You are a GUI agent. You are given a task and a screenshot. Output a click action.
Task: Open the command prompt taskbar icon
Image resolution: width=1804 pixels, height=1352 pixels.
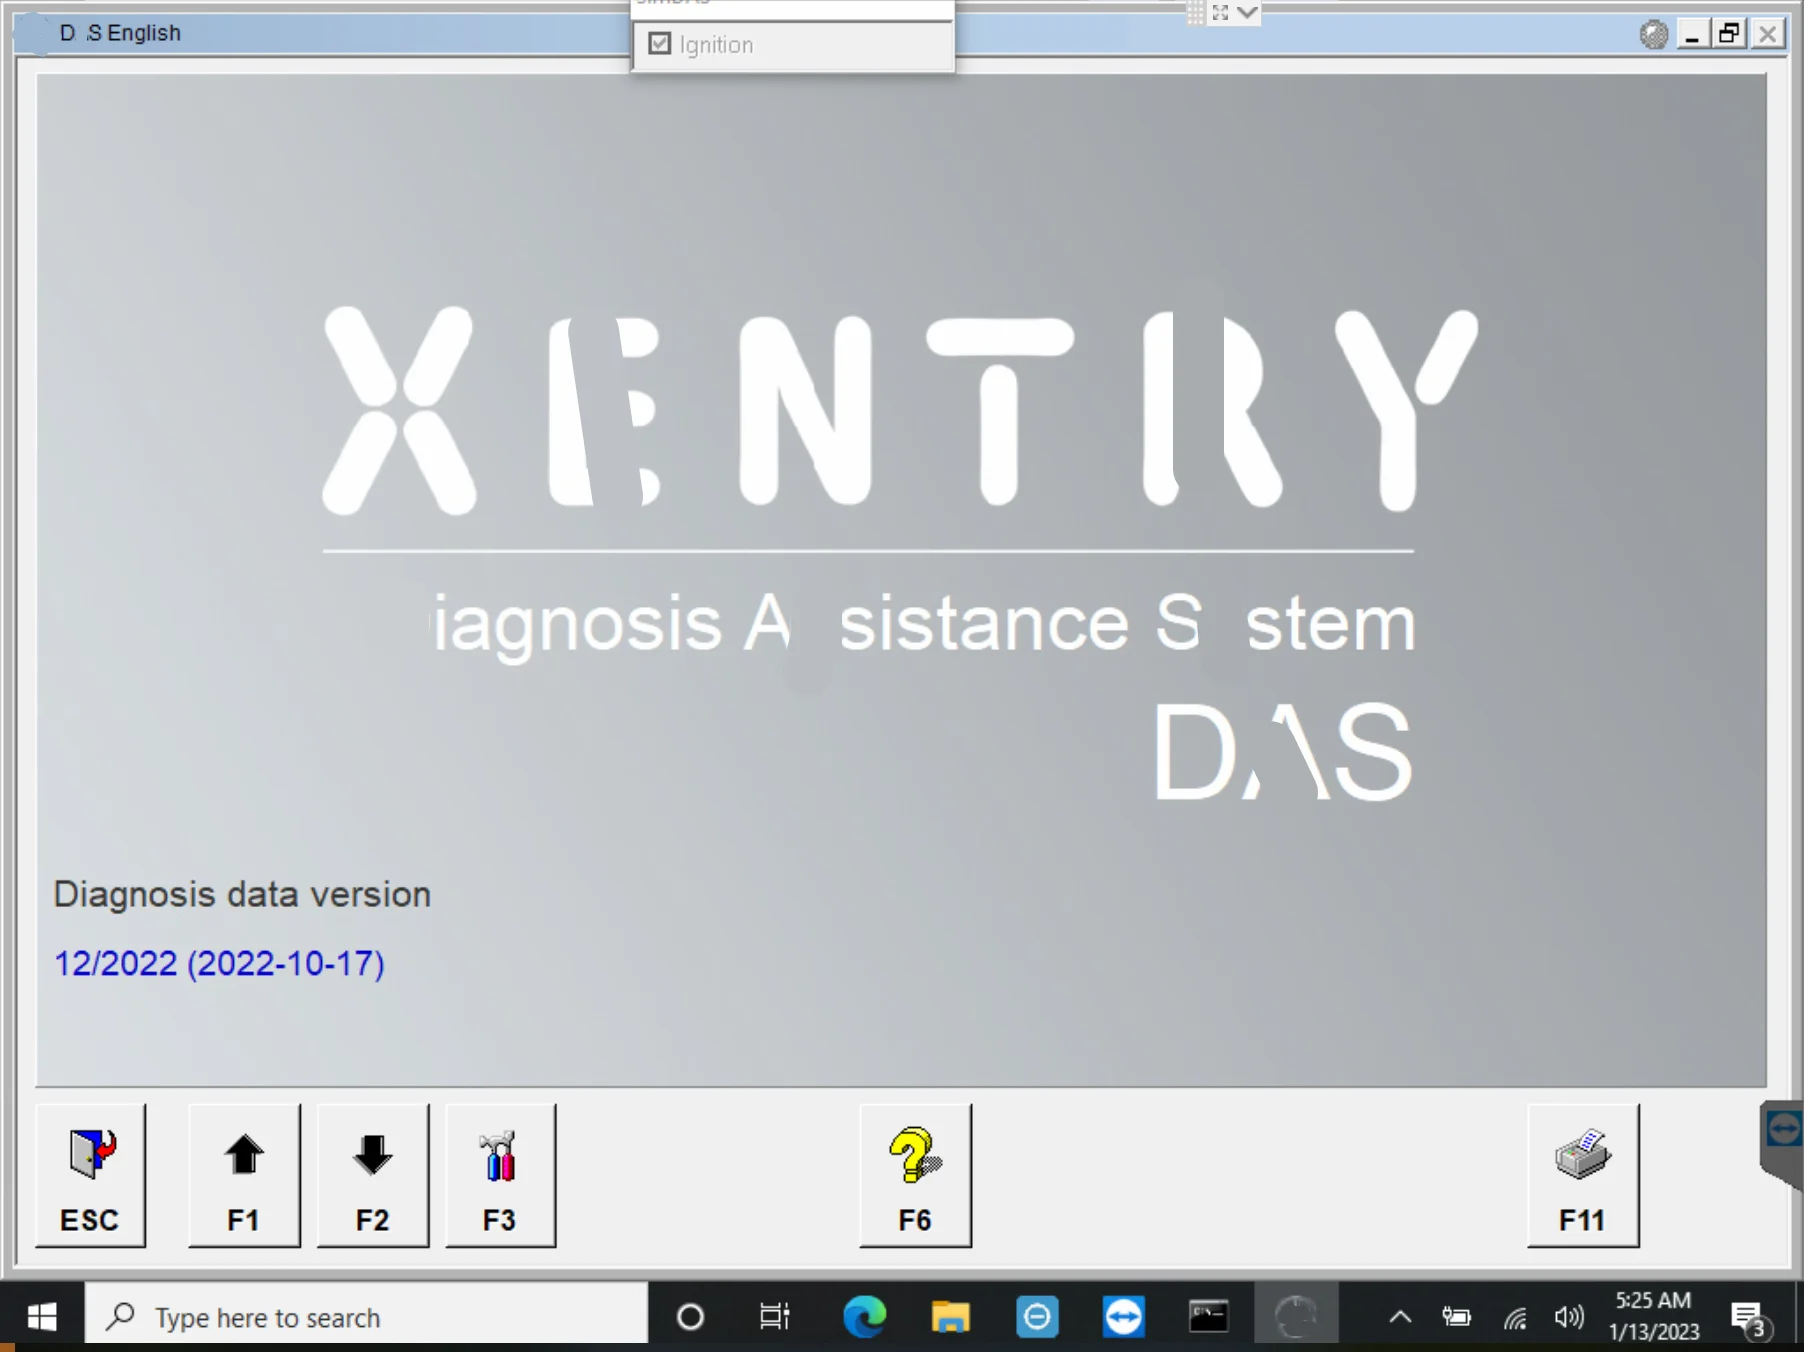tap(1209, 1317)
